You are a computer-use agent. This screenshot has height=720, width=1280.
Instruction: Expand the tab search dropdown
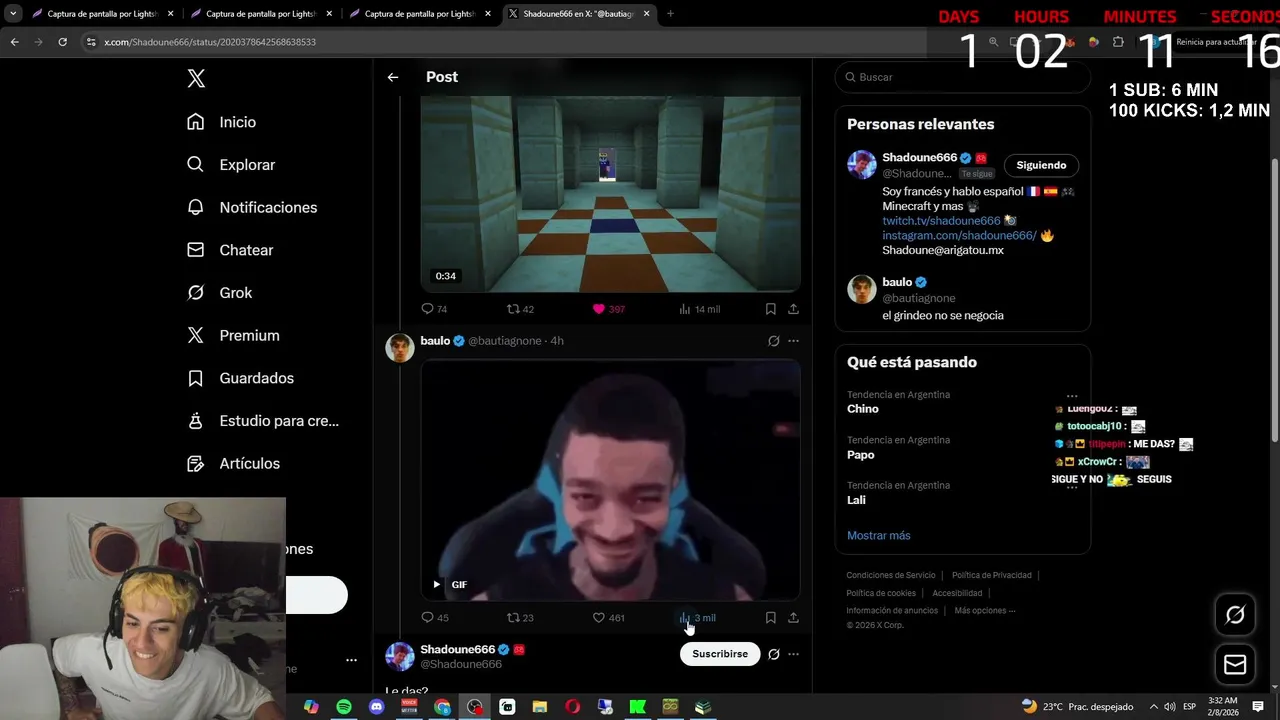pyautogui.click(x=13, y=14)
